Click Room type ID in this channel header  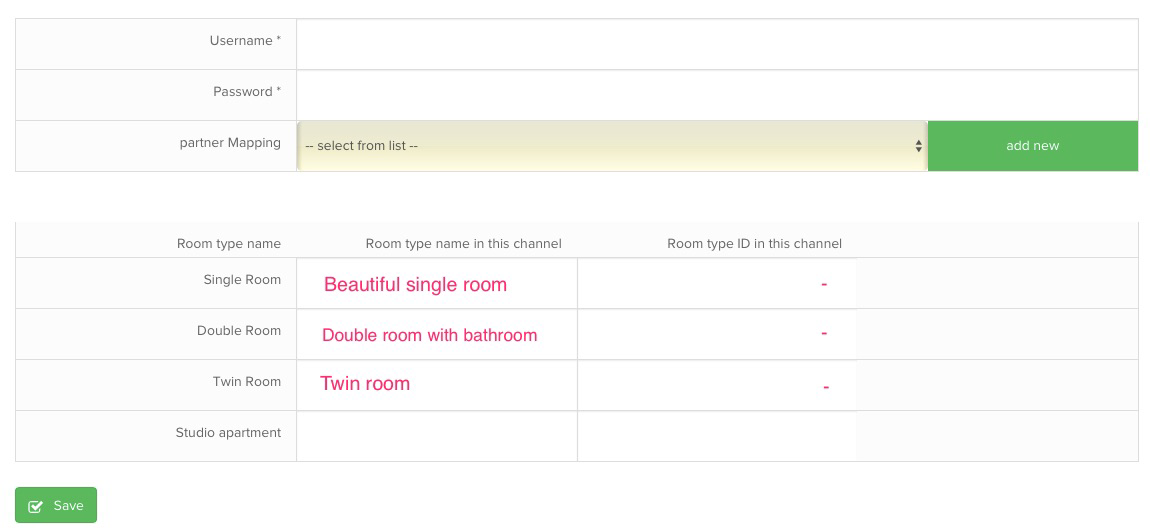[x=755, y=243]
